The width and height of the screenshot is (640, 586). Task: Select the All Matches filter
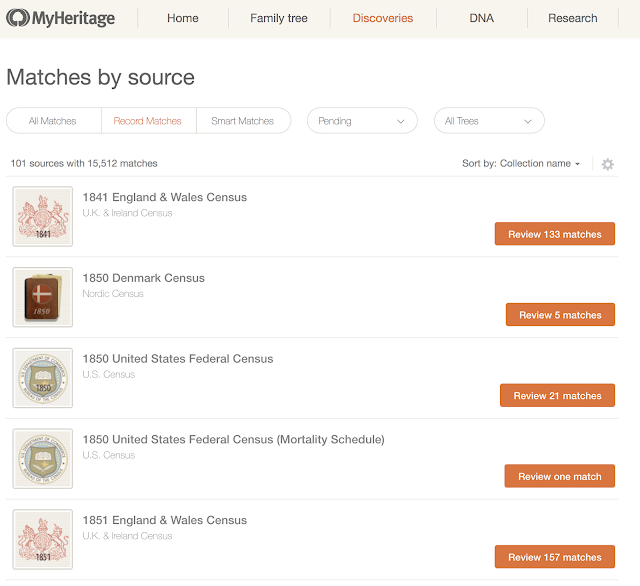(53, 121)
